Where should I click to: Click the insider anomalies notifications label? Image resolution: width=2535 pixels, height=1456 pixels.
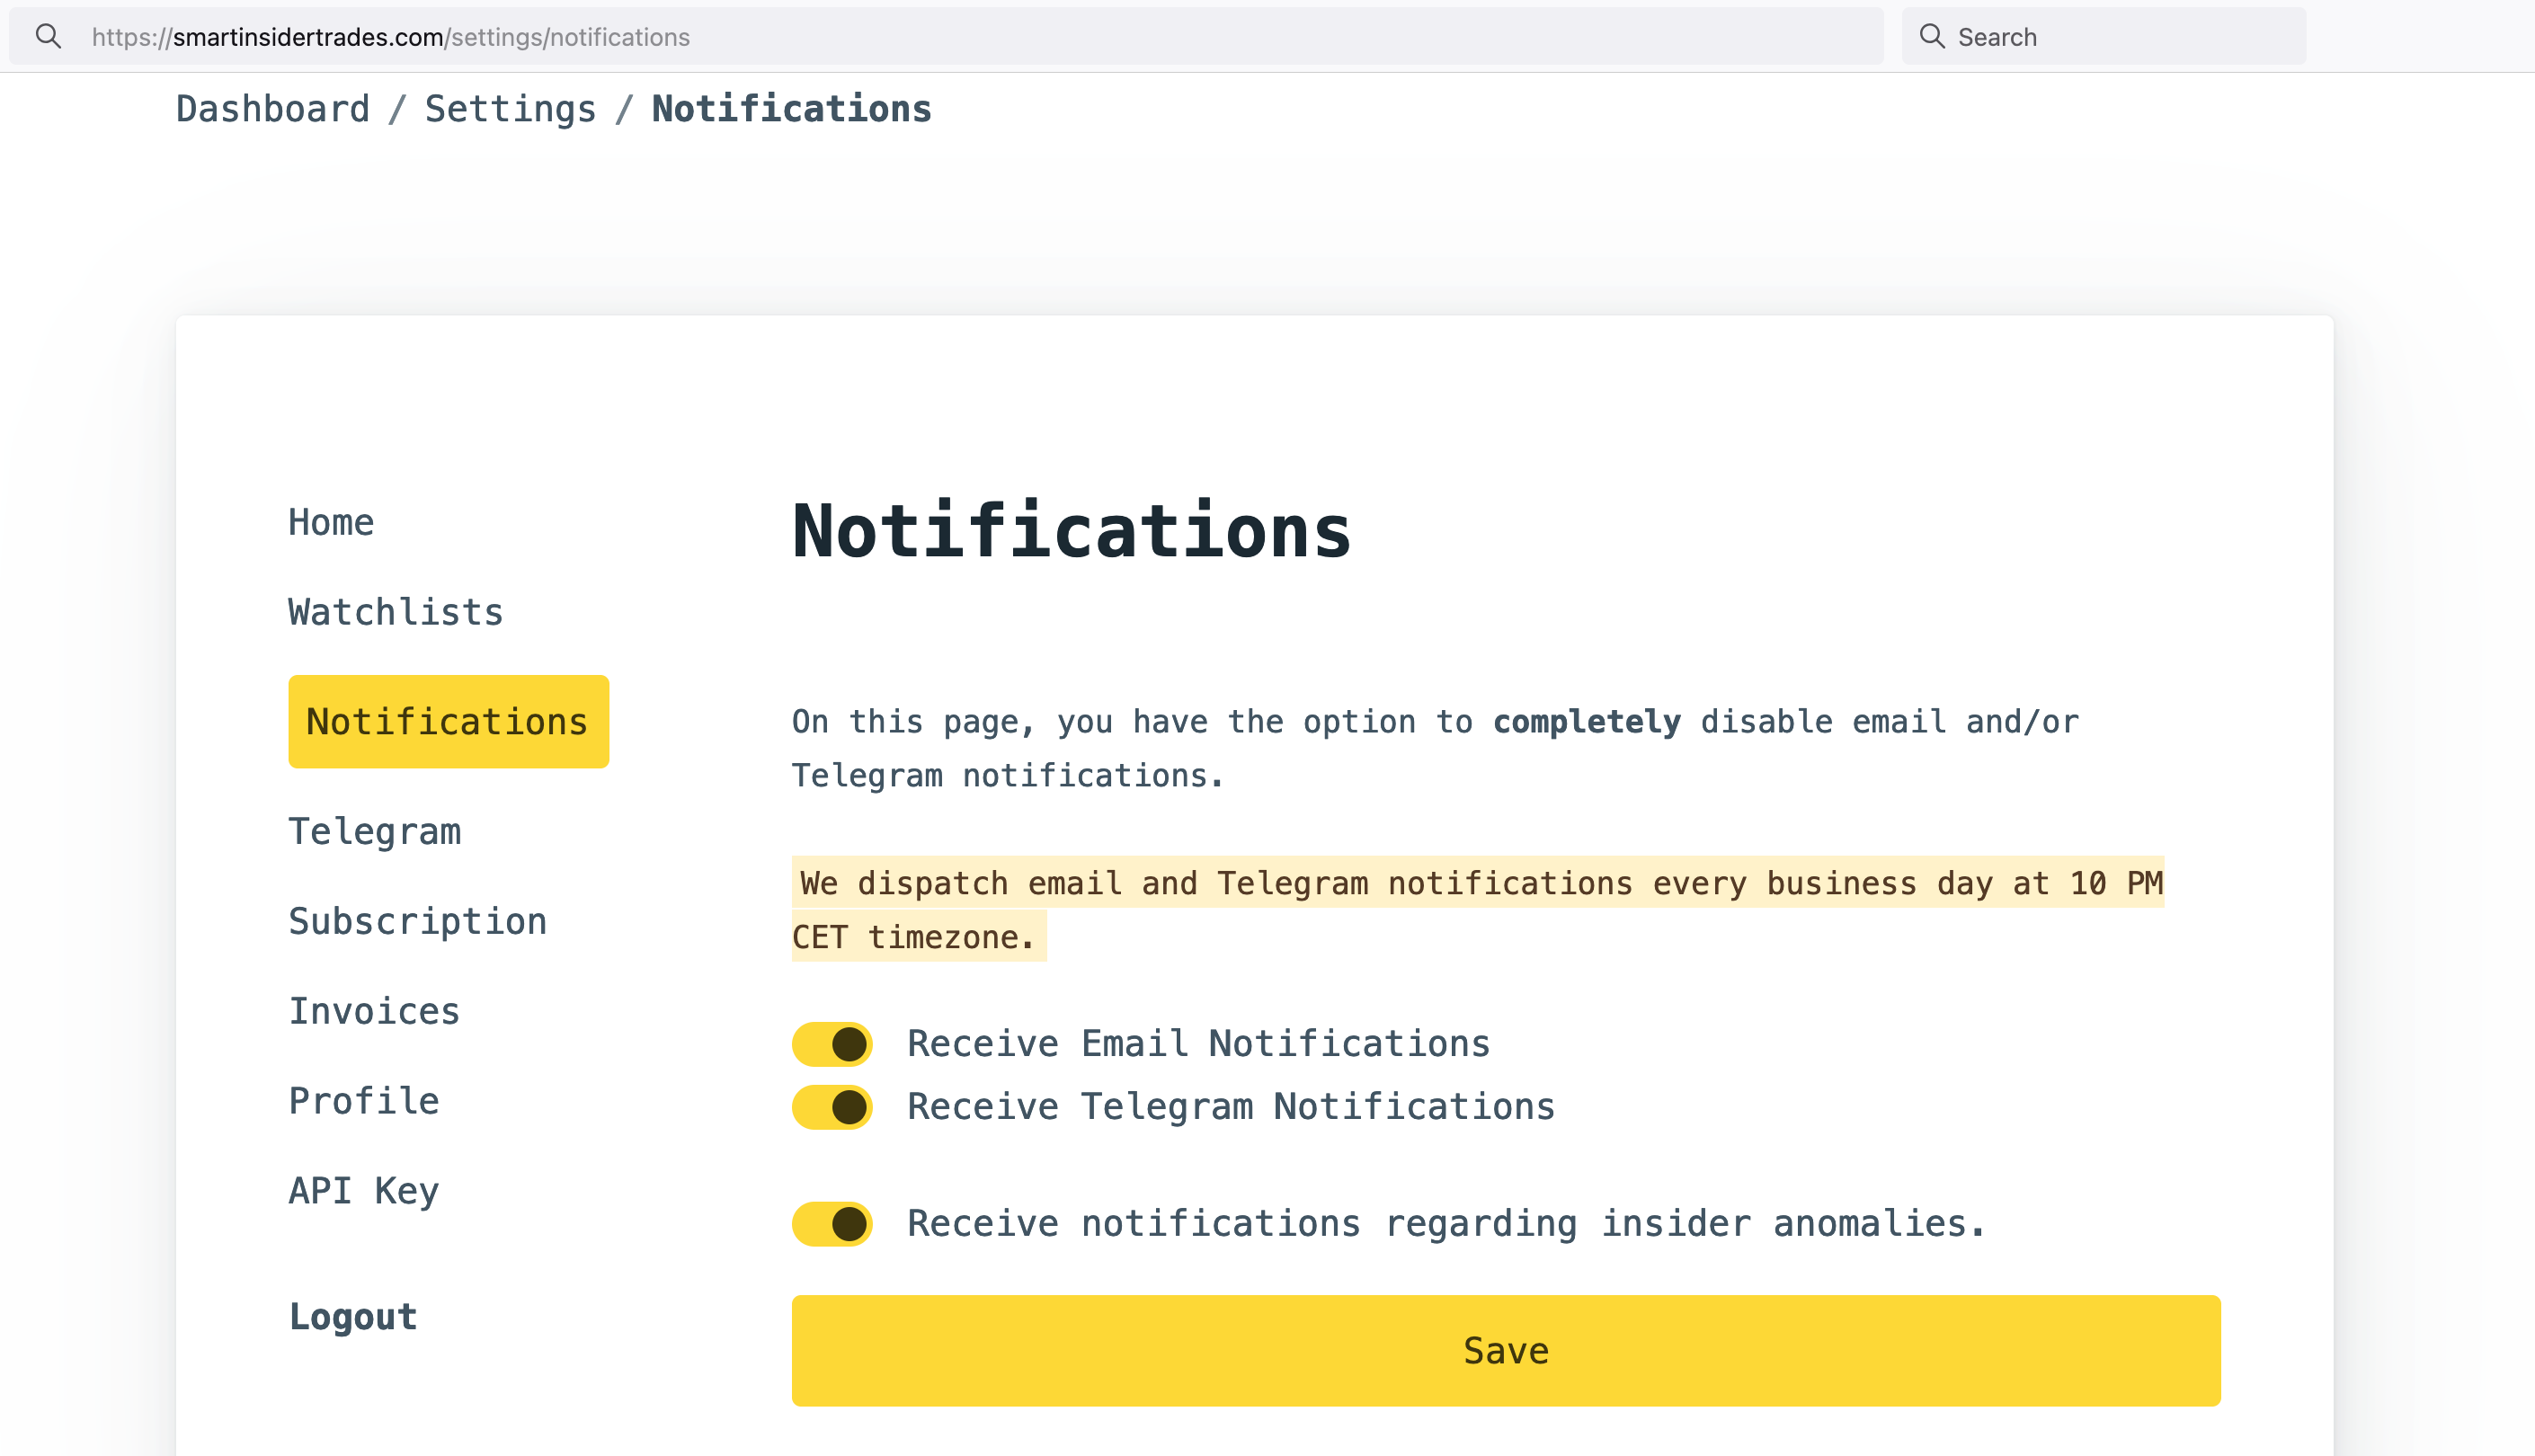click(x=1446, y=1224)
